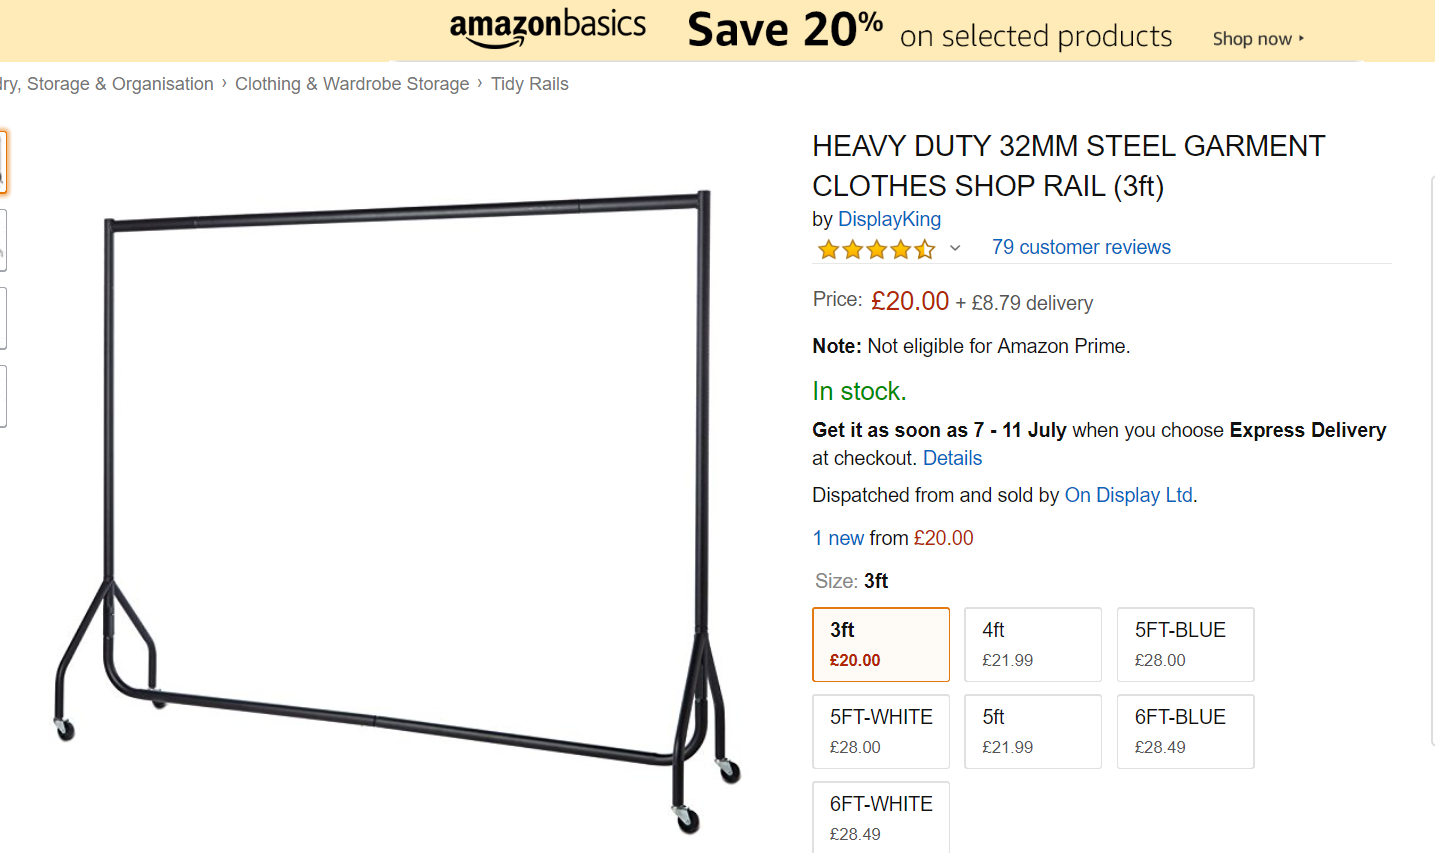Click Shop now on the AmazonBasics banner

pos(1257,39)
